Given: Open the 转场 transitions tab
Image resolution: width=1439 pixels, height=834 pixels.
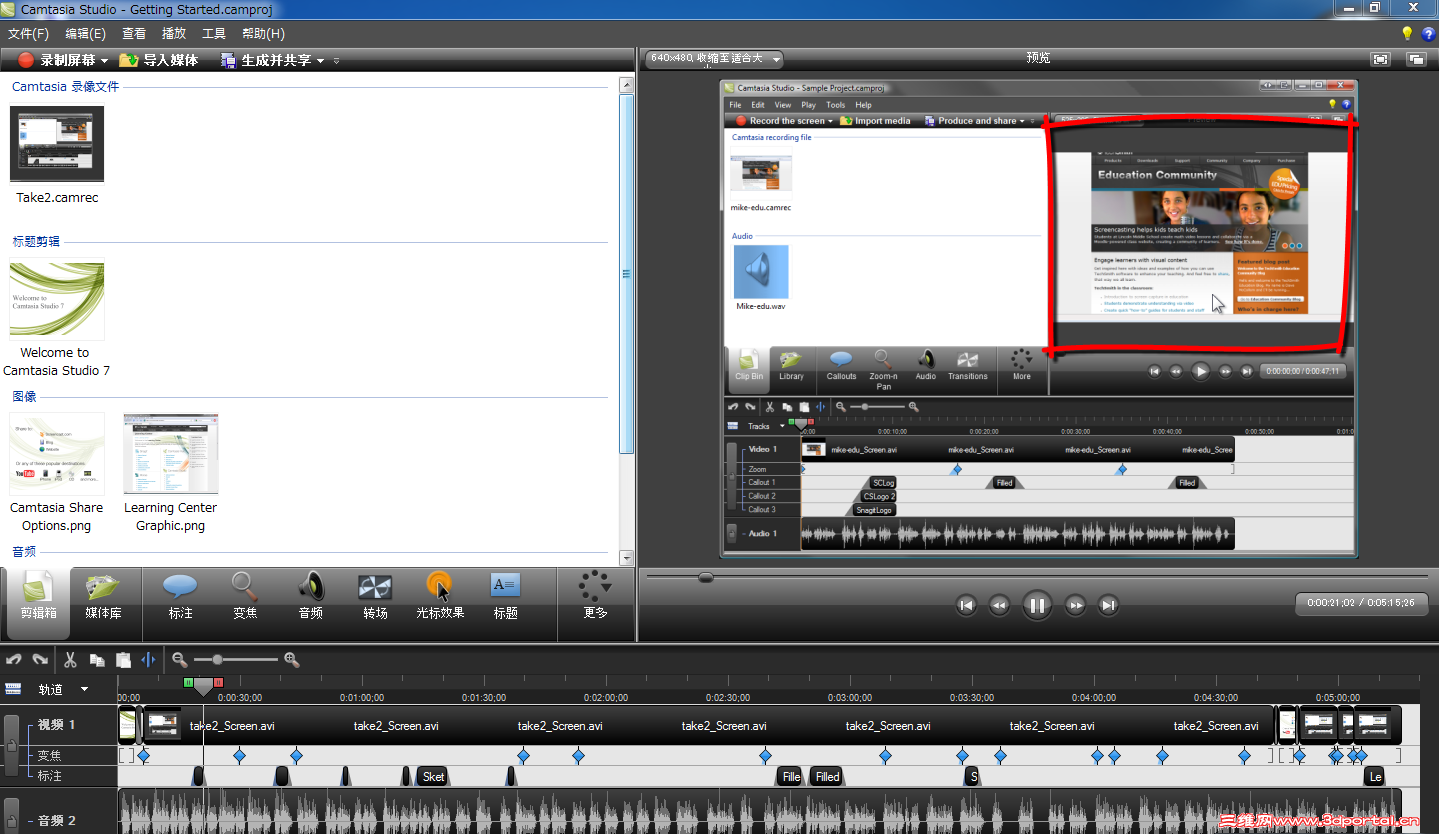Looking at the screenshot, I should tap(375, 597).
